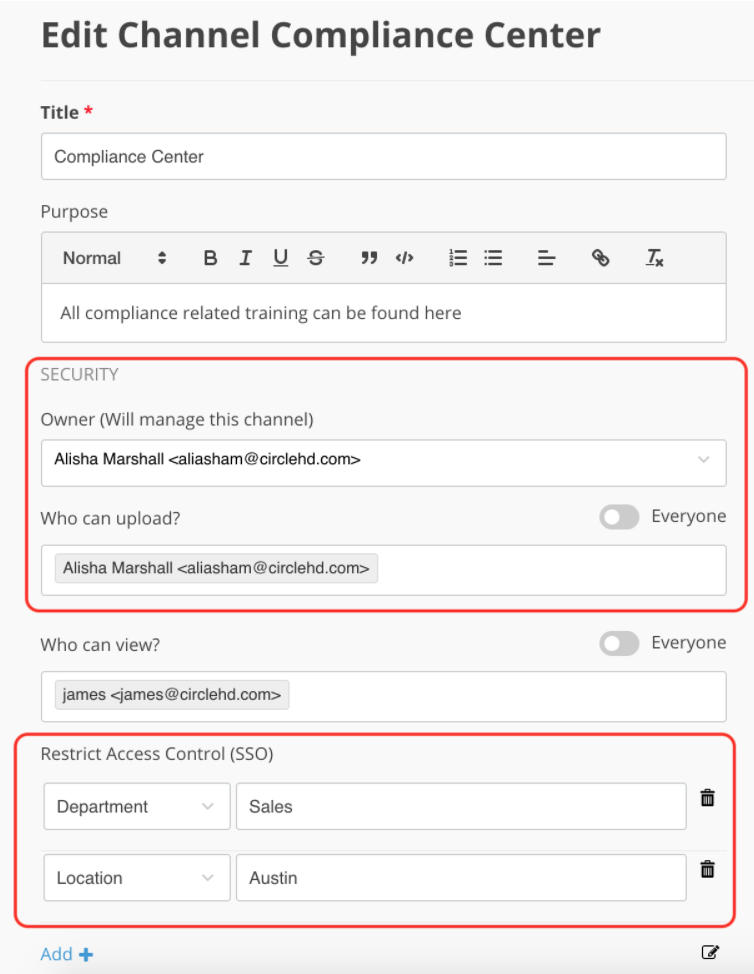Open the text alignment options
754x974 pixels.
[x=546, y=258]
